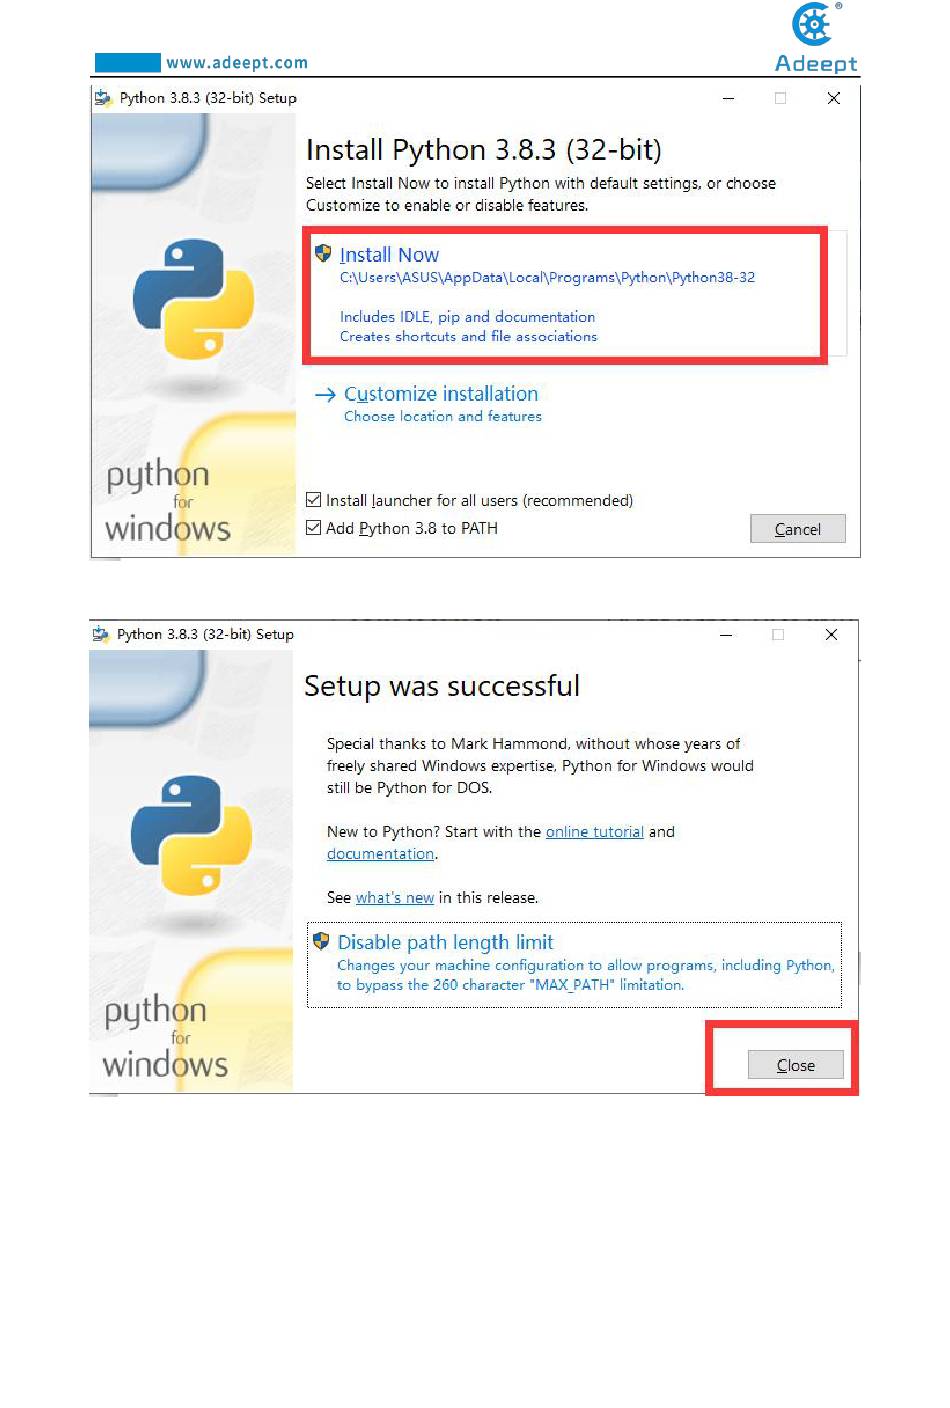The width and height of the screenshot is (950, 1408).
Task: Click the Cancel button
Action: point(798,529)
